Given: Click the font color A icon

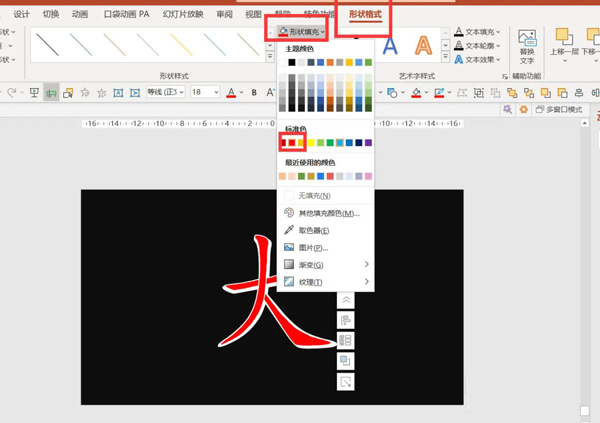Looking at the screenshot, I should click(231, 93).
